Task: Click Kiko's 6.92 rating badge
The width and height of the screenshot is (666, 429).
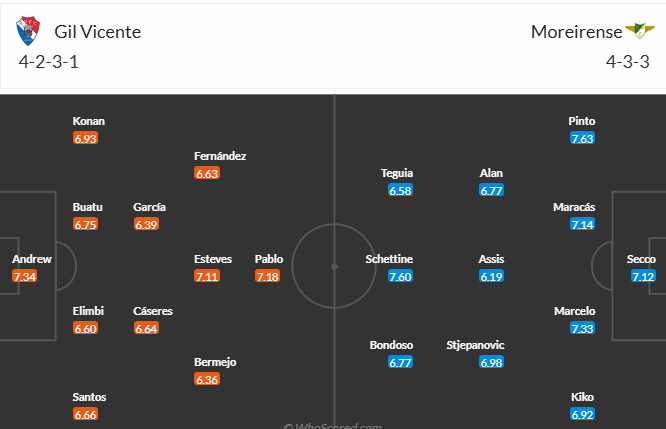Action: [582, 414]
